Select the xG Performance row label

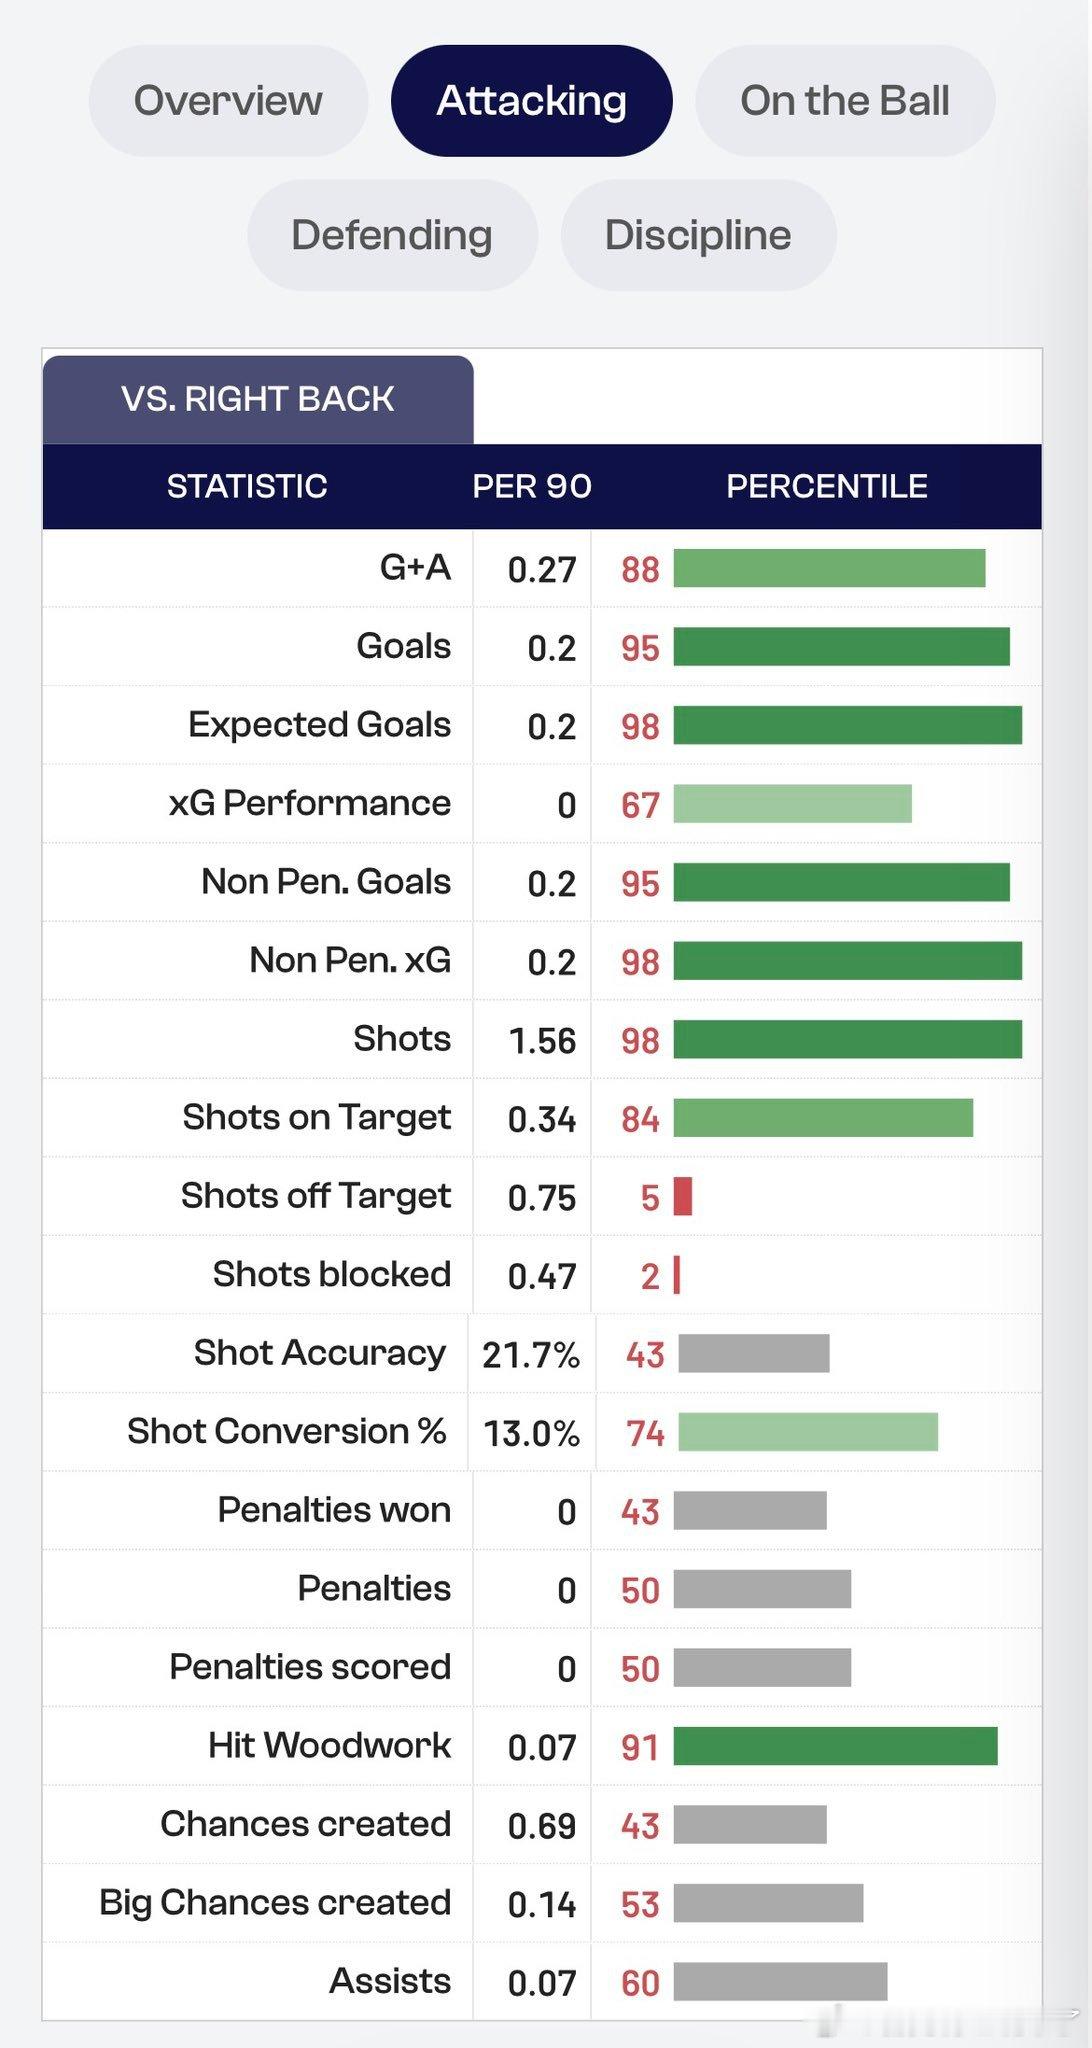310,803
